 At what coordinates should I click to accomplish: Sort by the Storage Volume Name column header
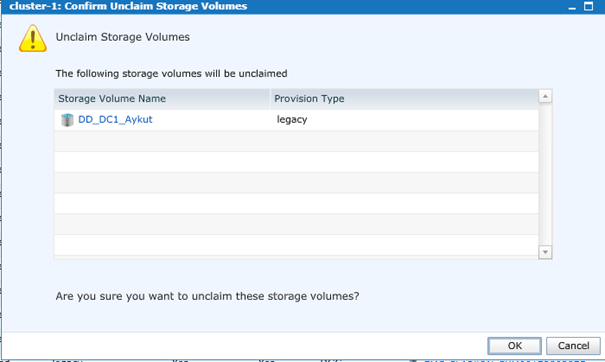click(x=162, y=99)
